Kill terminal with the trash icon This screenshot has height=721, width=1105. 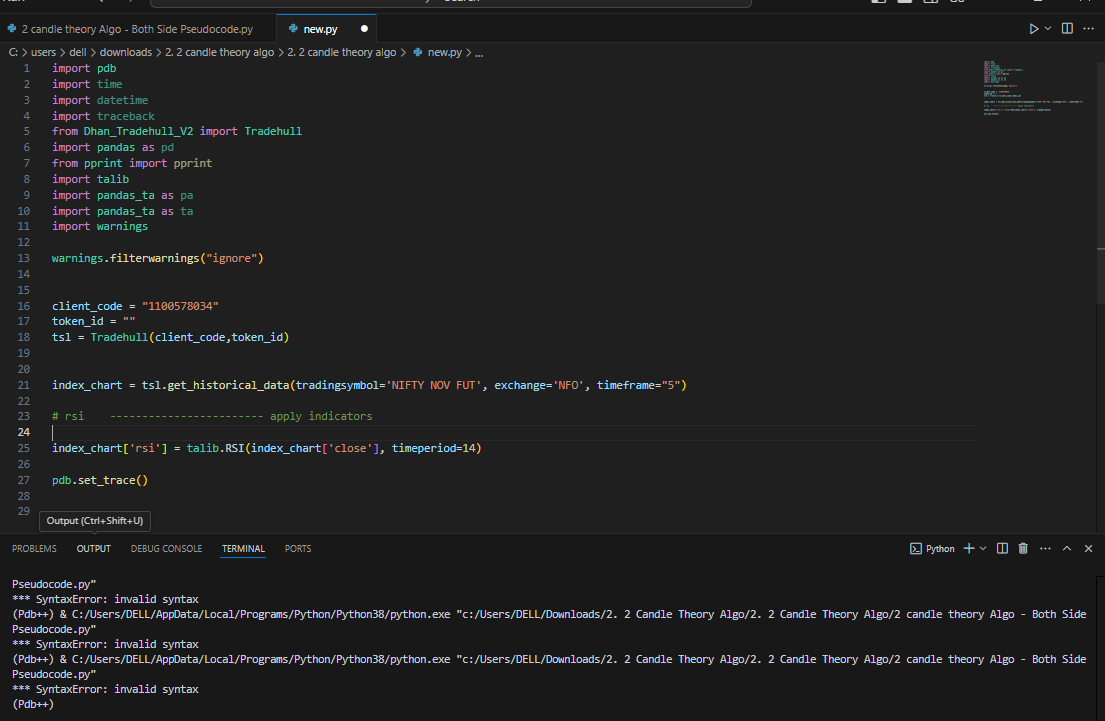[x=1023, y=548]
